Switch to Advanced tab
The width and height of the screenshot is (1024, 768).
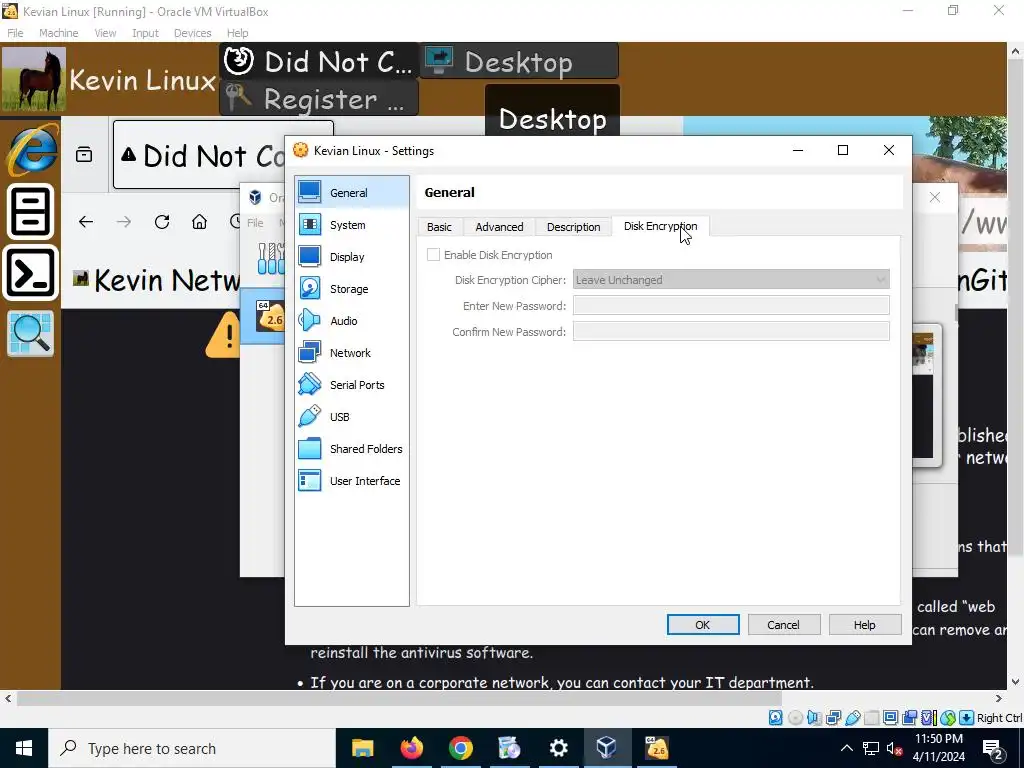pos(499,227)
